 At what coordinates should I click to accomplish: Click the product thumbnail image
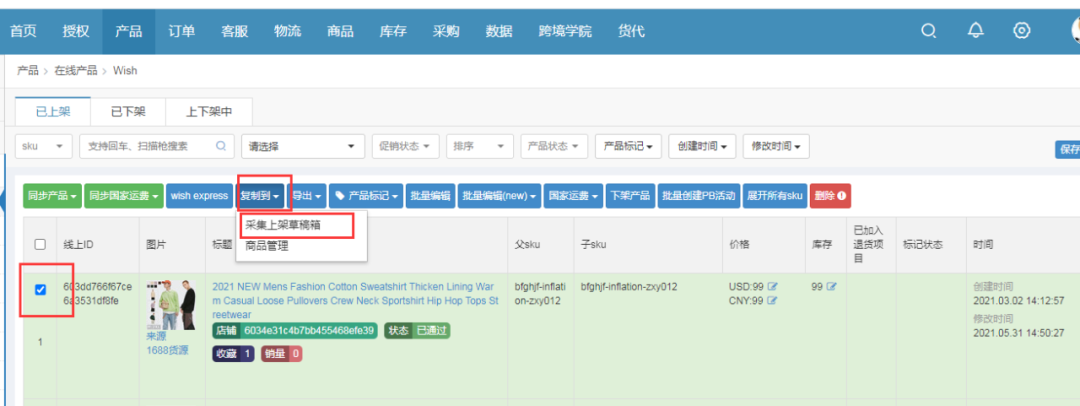pyautogui.click(x=167, y=304)
